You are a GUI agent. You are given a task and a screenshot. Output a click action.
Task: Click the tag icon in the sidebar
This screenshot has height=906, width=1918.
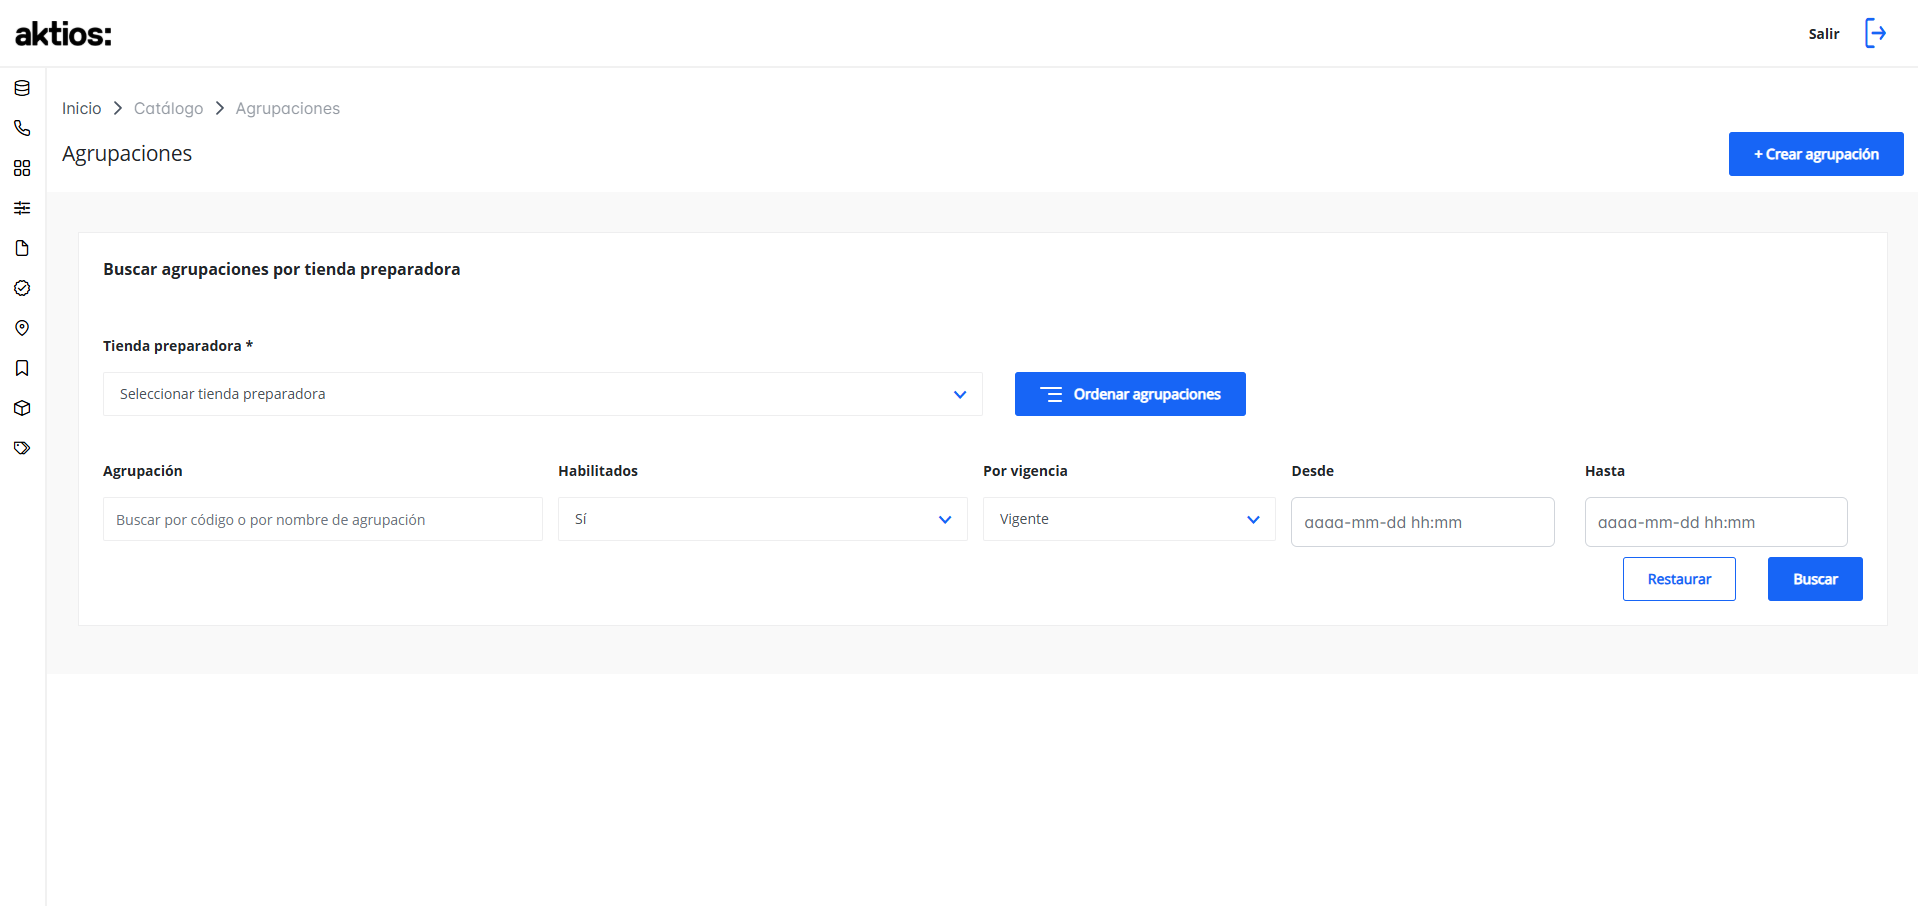(22, 448)
